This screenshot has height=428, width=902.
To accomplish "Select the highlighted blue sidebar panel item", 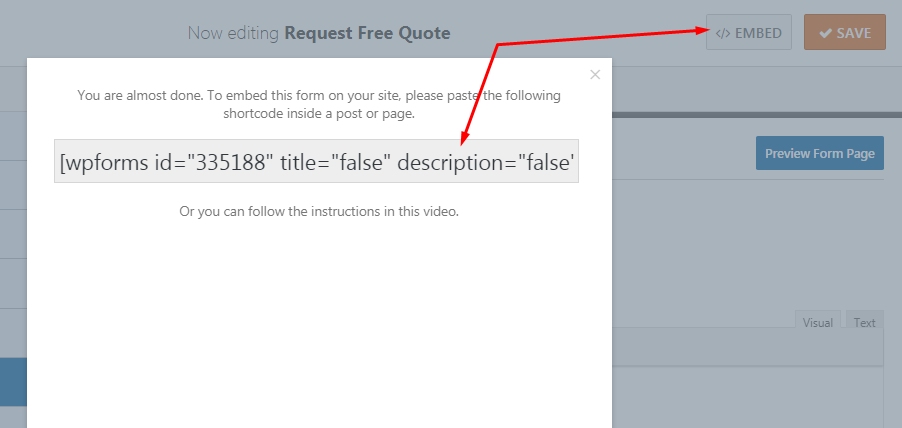I will click(x=13, y=382).
